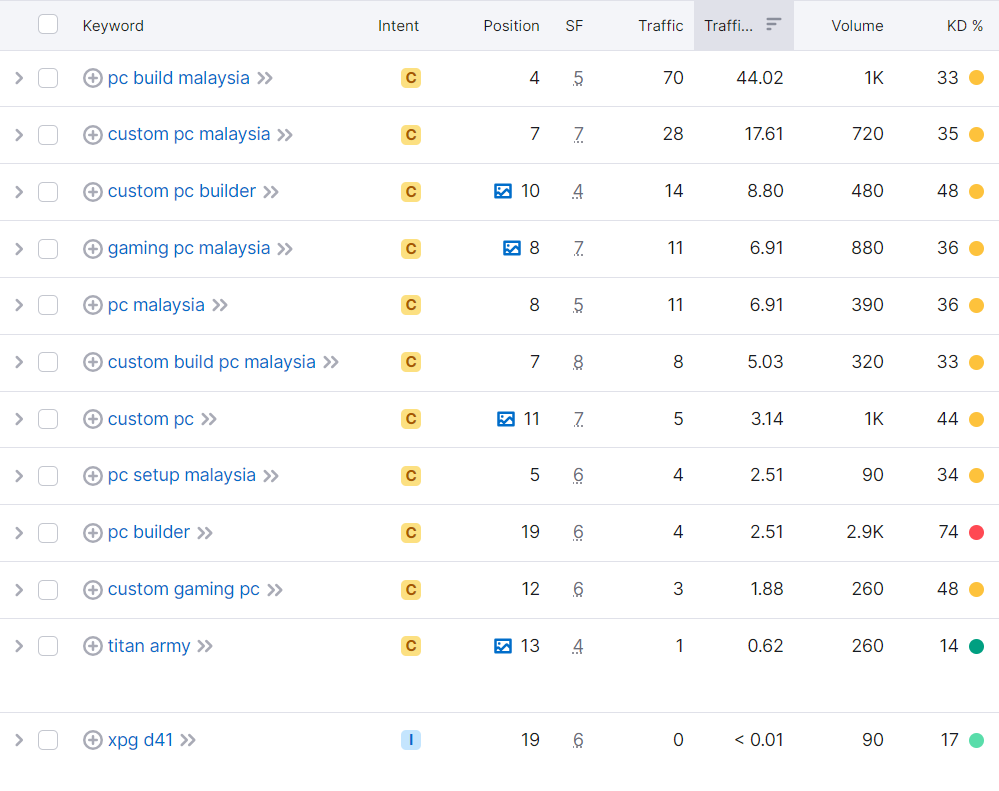
Task: Check the xpg d41 row checkbox
Action: pyautogui.click(x=47, y=740)
